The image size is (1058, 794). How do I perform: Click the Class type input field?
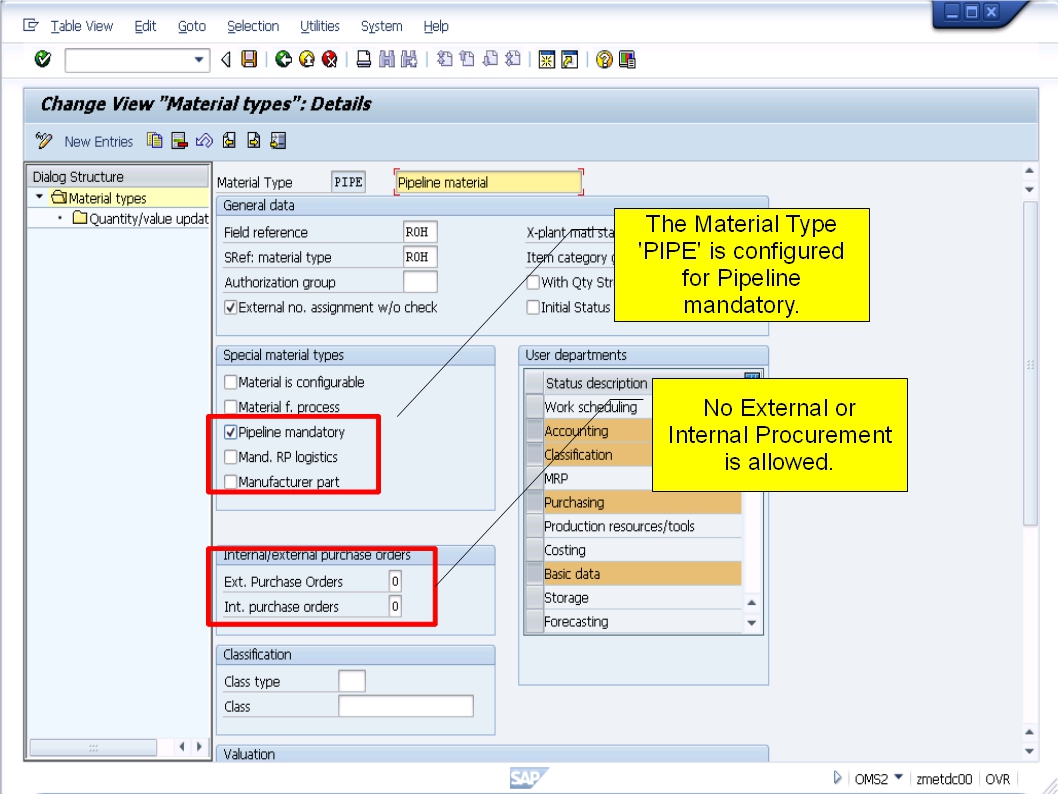click(x=350, y=679)
